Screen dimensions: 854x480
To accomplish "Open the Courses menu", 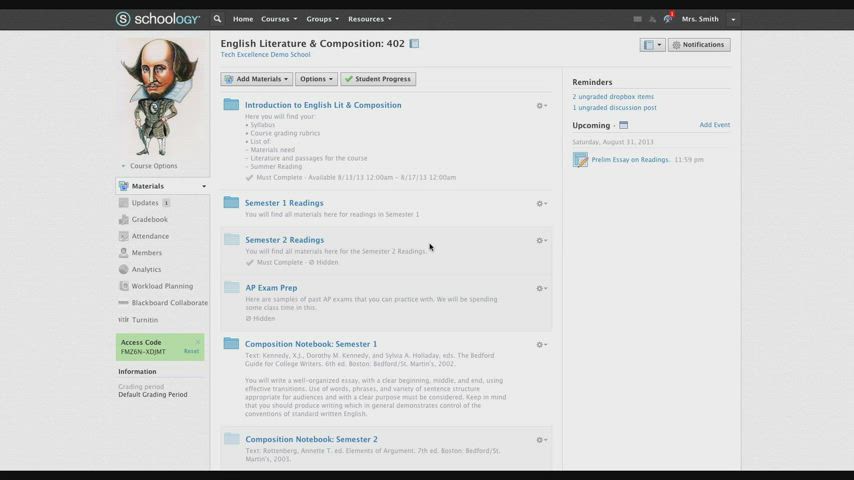I will [x=277, y=19].
